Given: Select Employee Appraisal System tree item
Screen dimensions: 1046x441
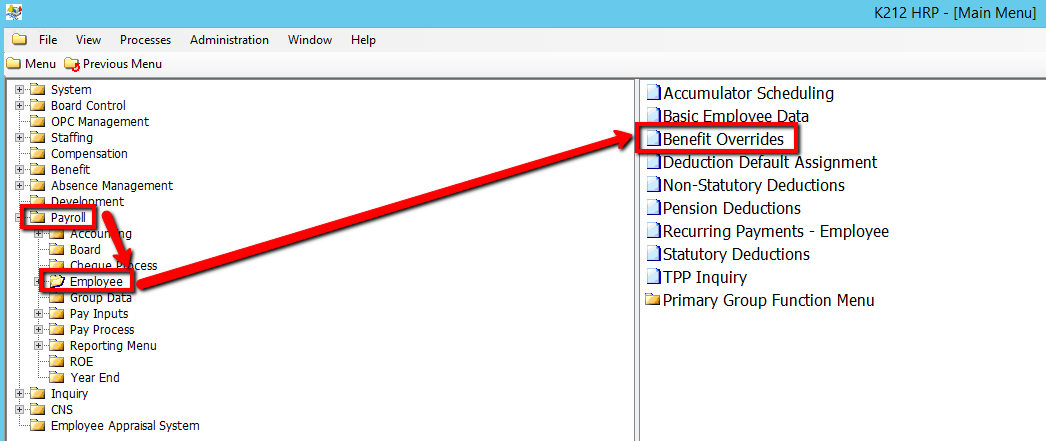Looking at the screenshot, I should coord(125,426).
